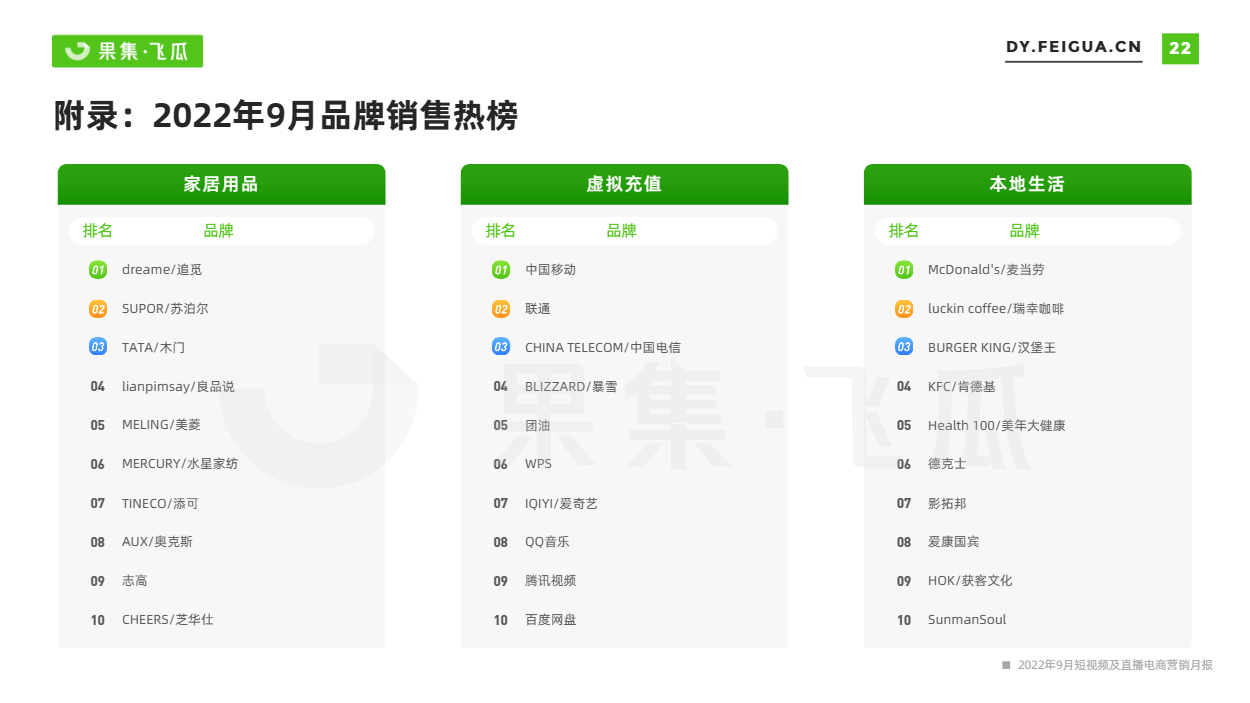Select 腾讯视频 brand text

(x=550, y=581)
